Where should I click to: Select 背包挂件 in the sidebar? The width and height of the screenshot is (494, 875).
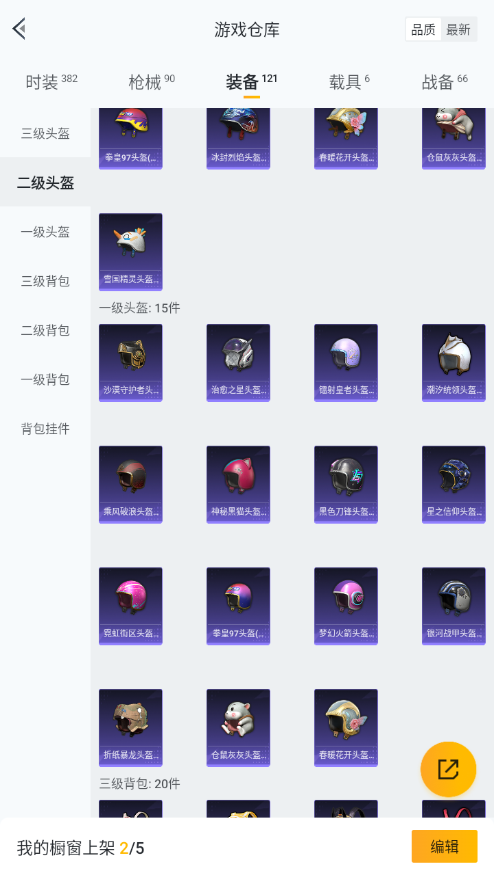[45, 429]
